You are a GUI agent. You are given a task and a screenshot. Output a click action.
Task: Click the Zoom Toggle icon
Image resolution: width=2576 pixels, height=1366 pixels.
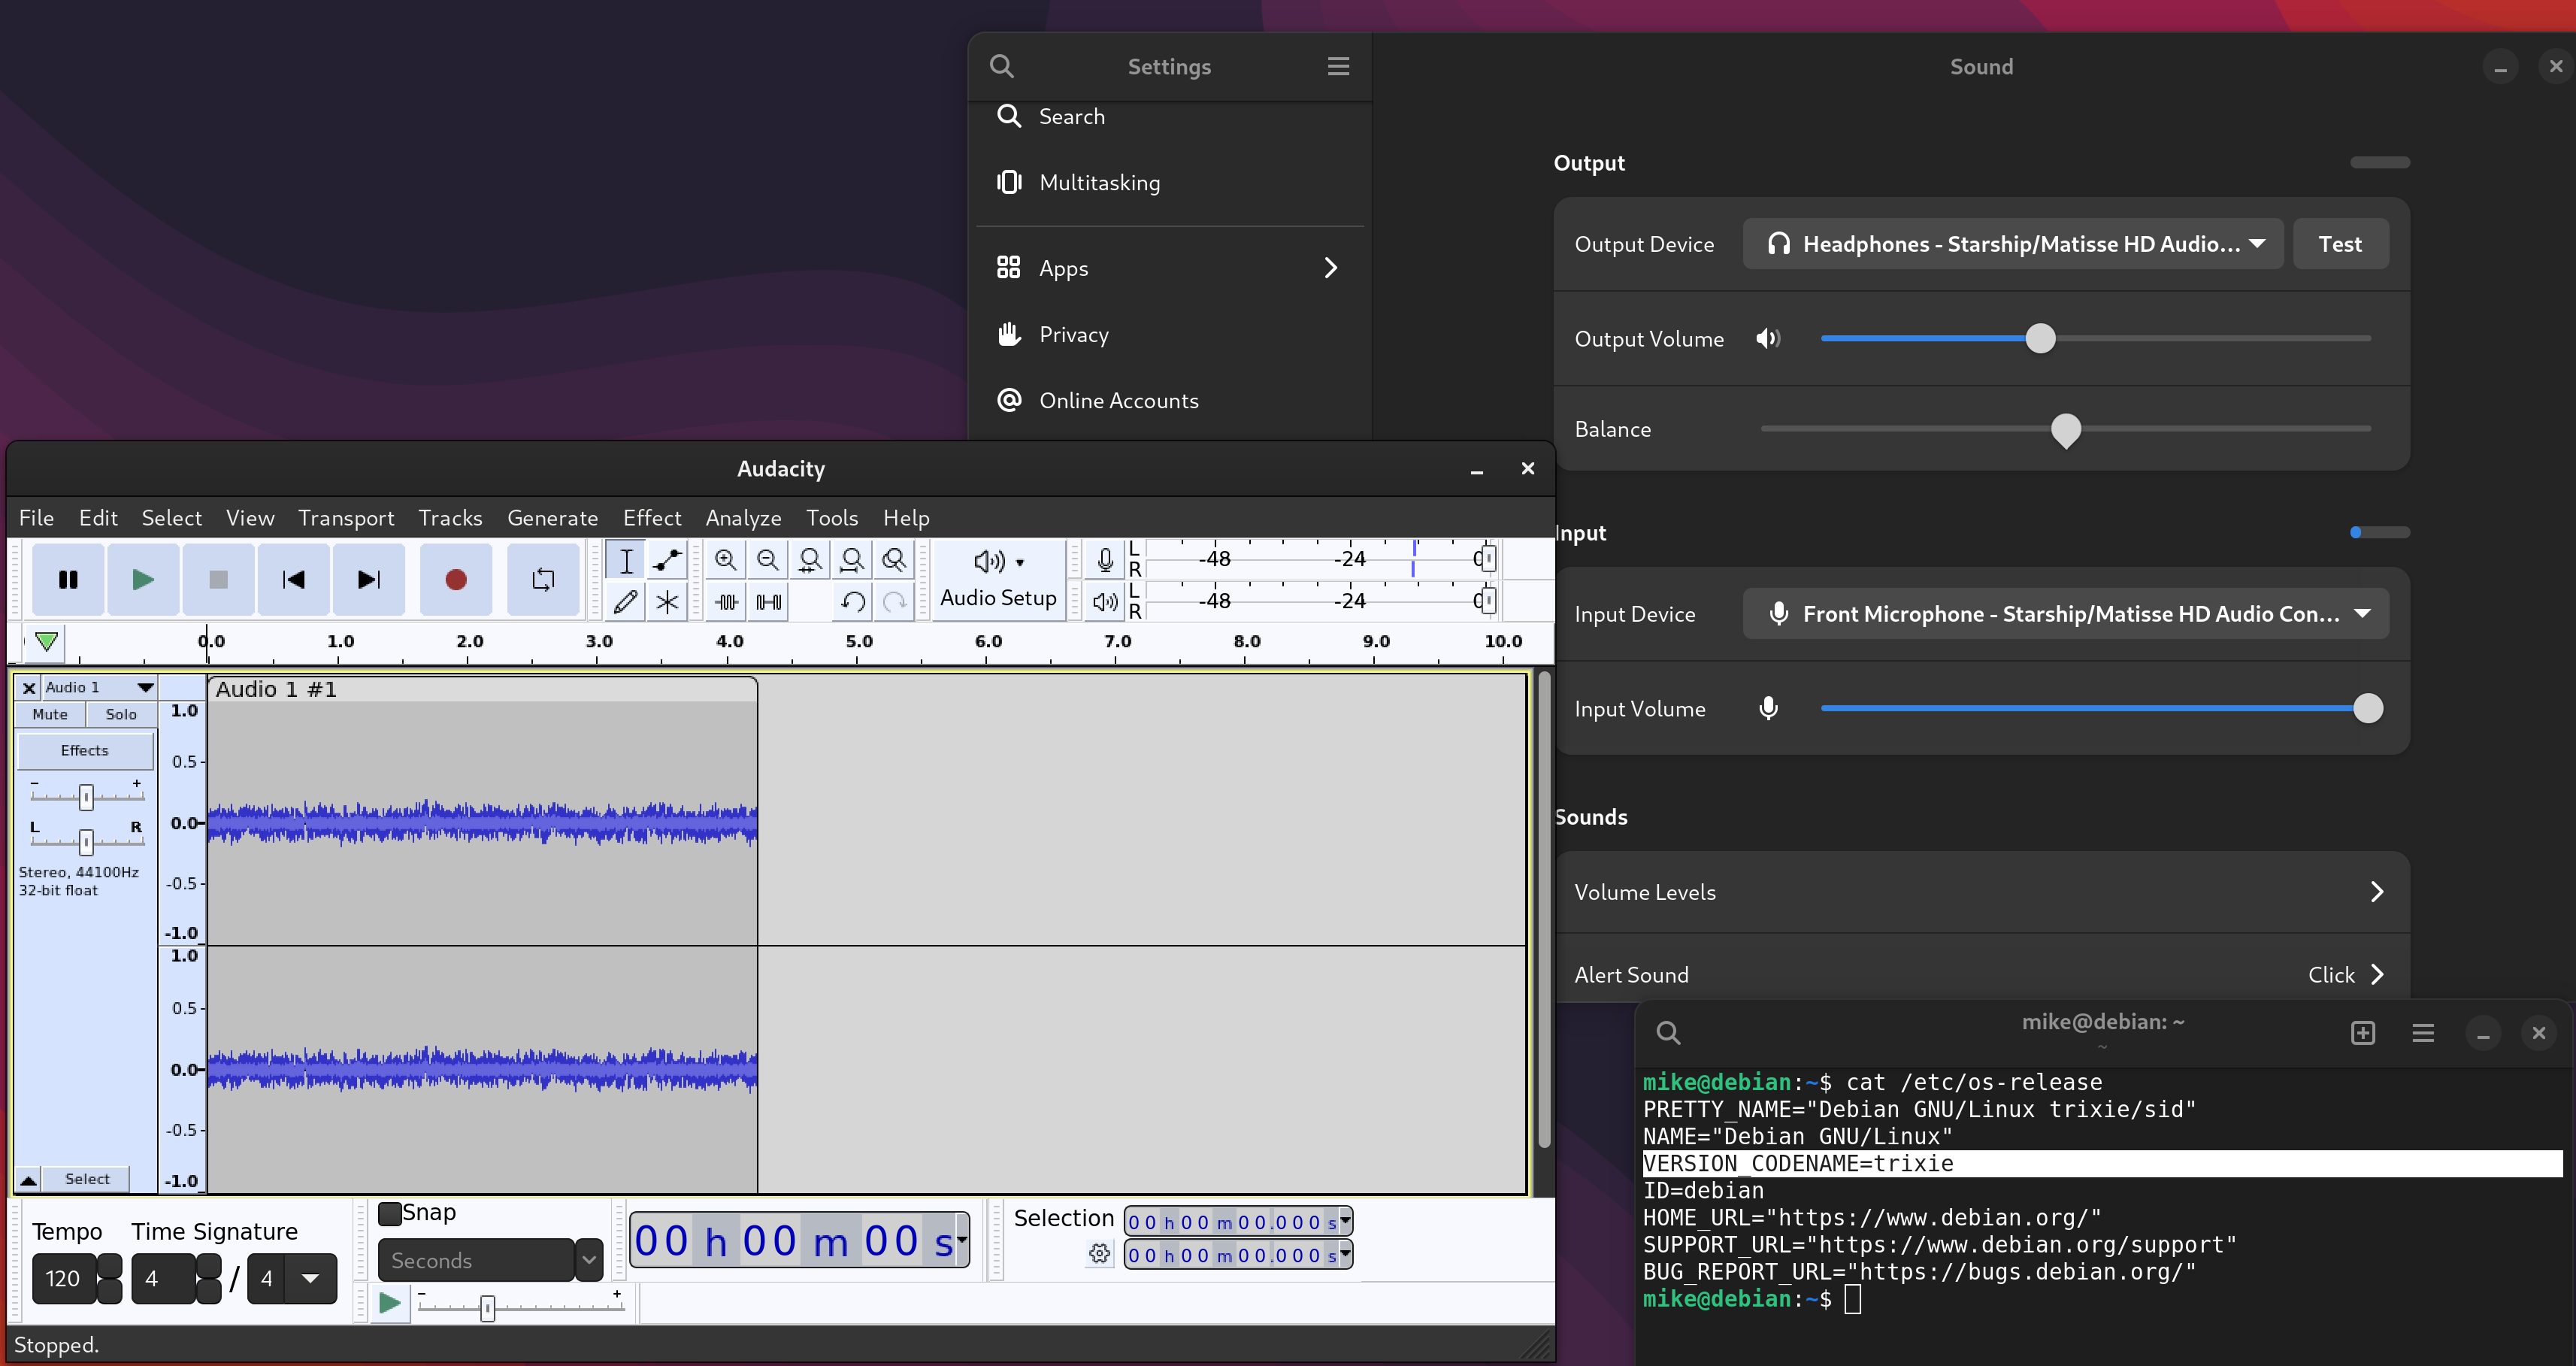894,561
